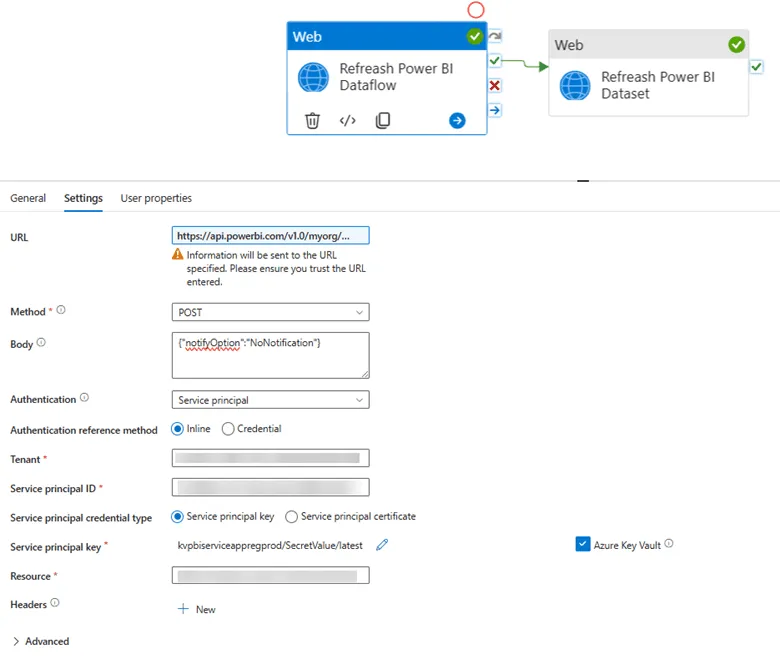The image size is (780, 659).
Task: Select the on-completion blue arrow connector
Action: click(495, 110)
